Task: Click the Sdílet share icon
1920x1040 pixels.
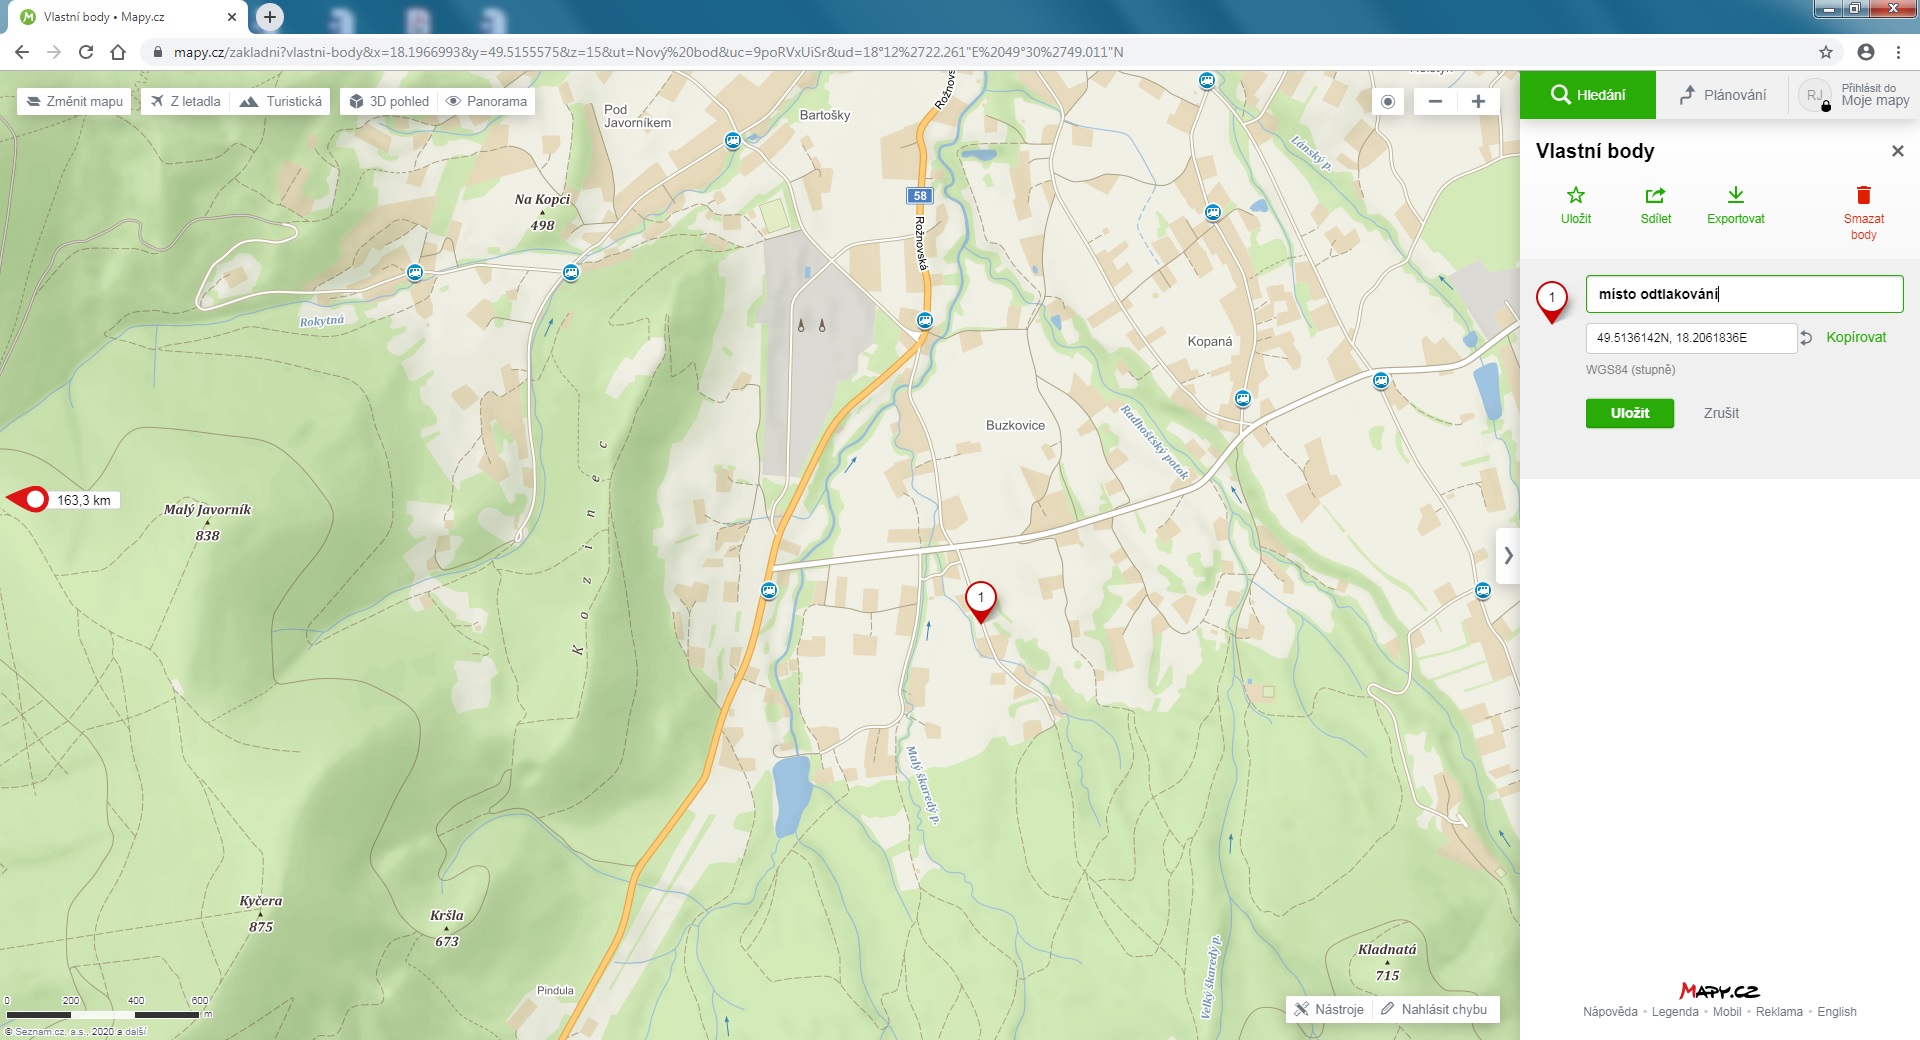Action: coord(1655,195)
